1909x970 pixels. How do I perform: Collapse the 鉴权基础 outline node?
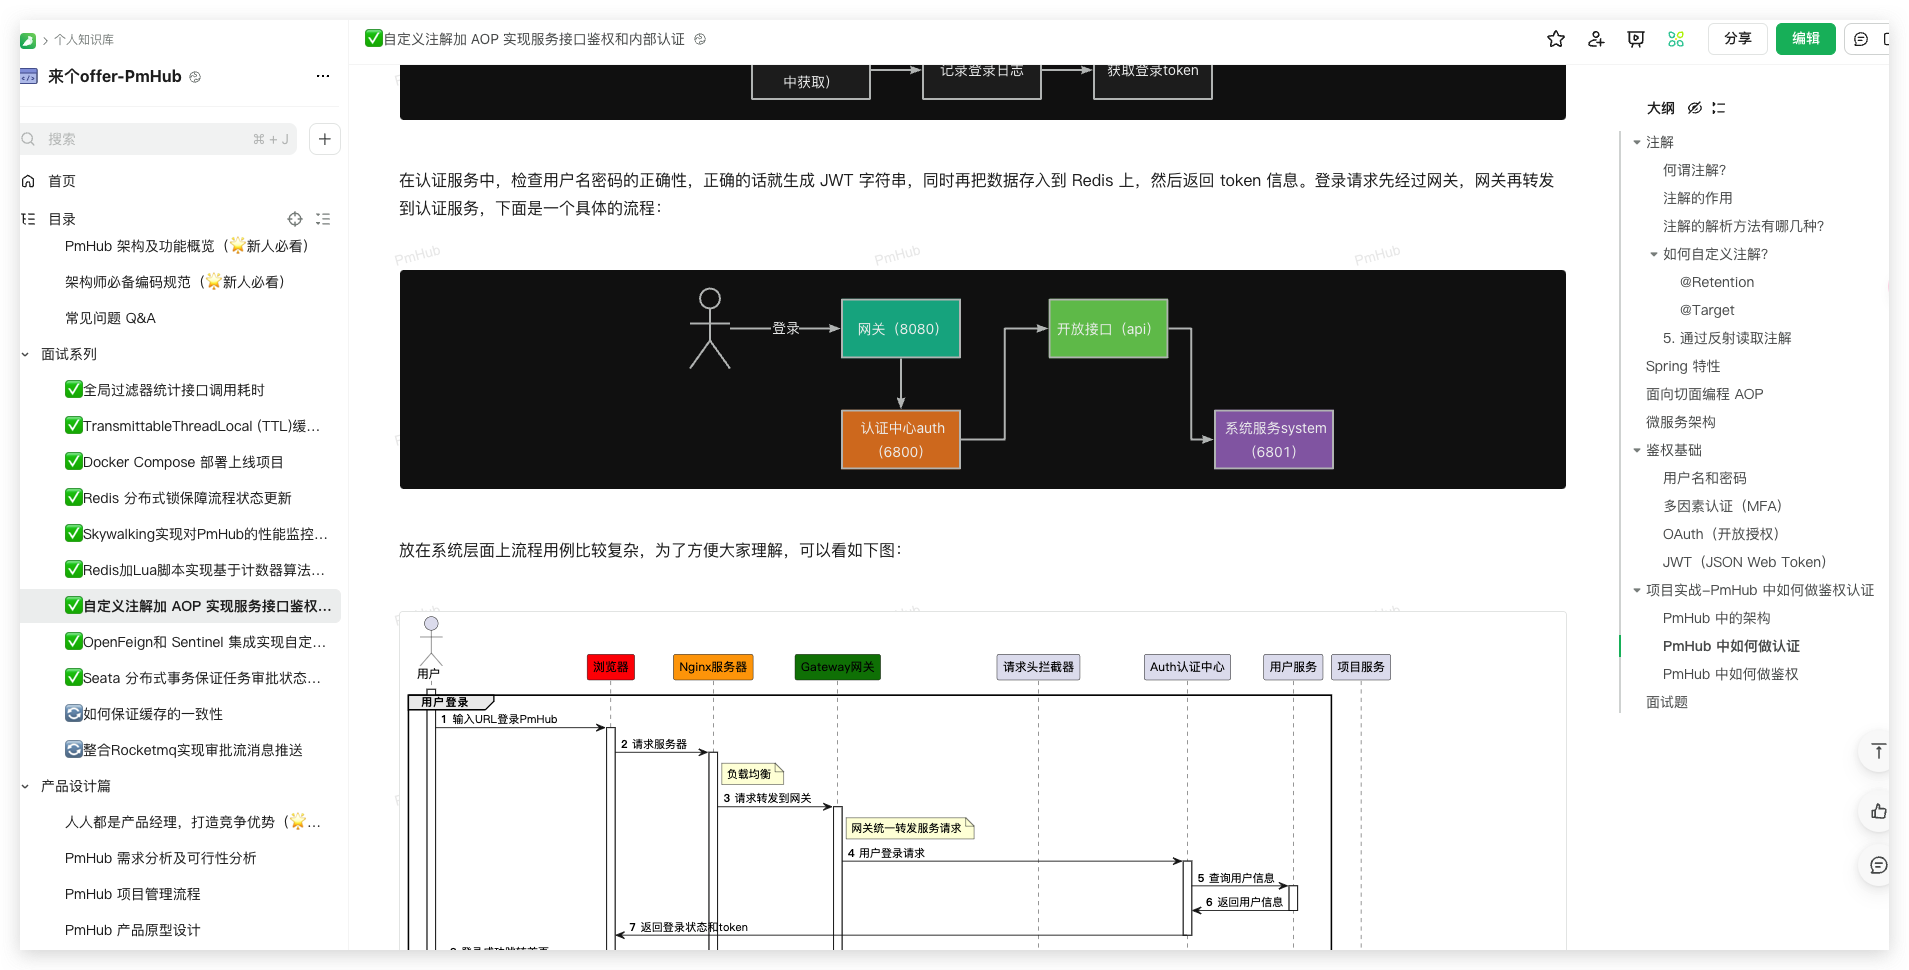(1636, 450)
